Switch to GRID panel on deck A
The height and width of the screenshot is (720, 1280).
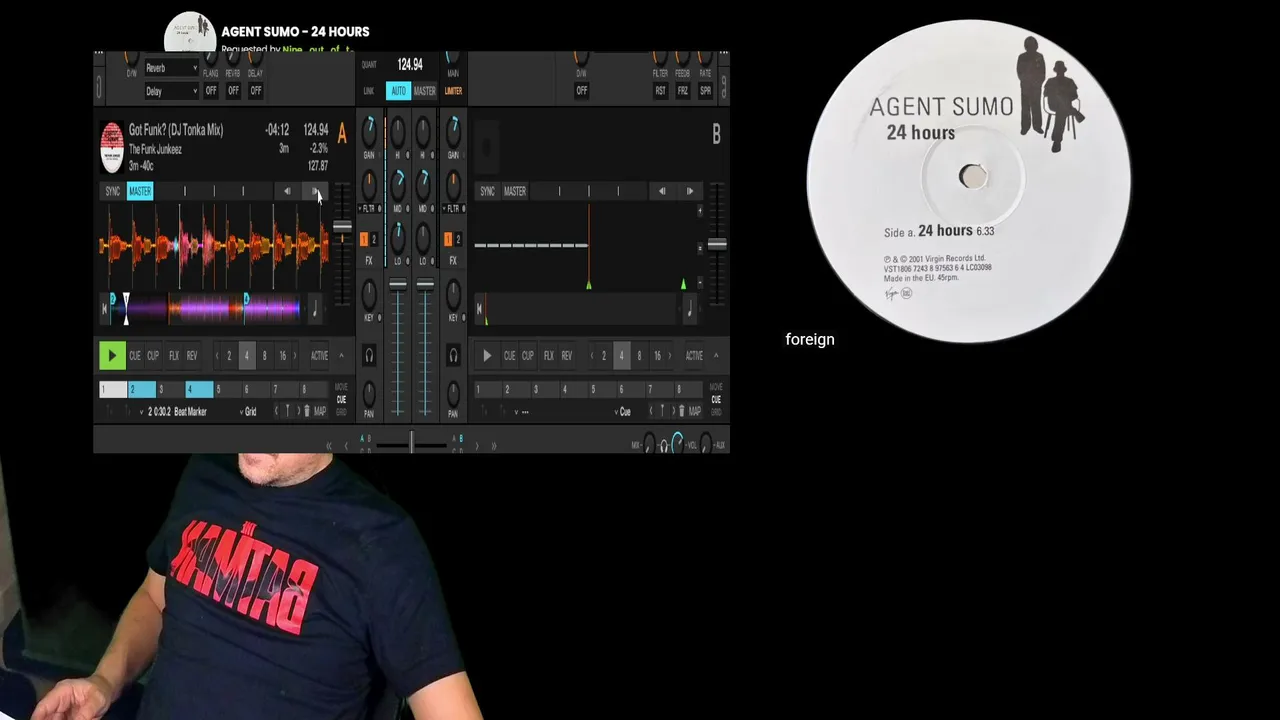pyautogui.click(x=341, y=411)
